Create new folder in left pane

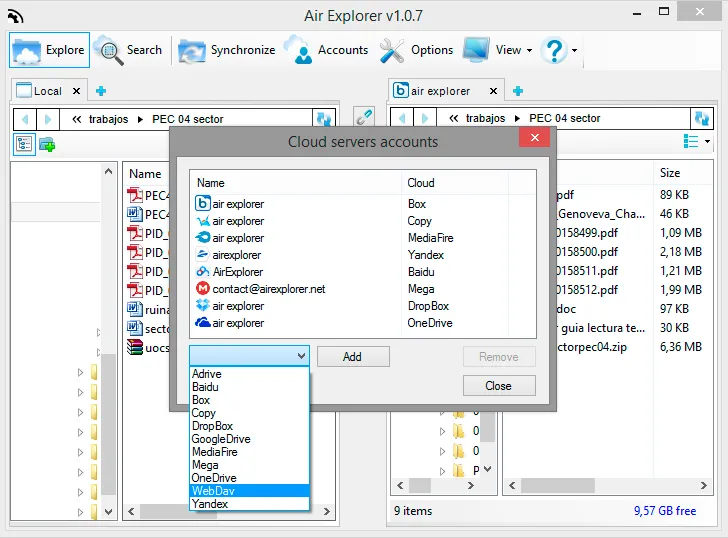pos(47,145)
